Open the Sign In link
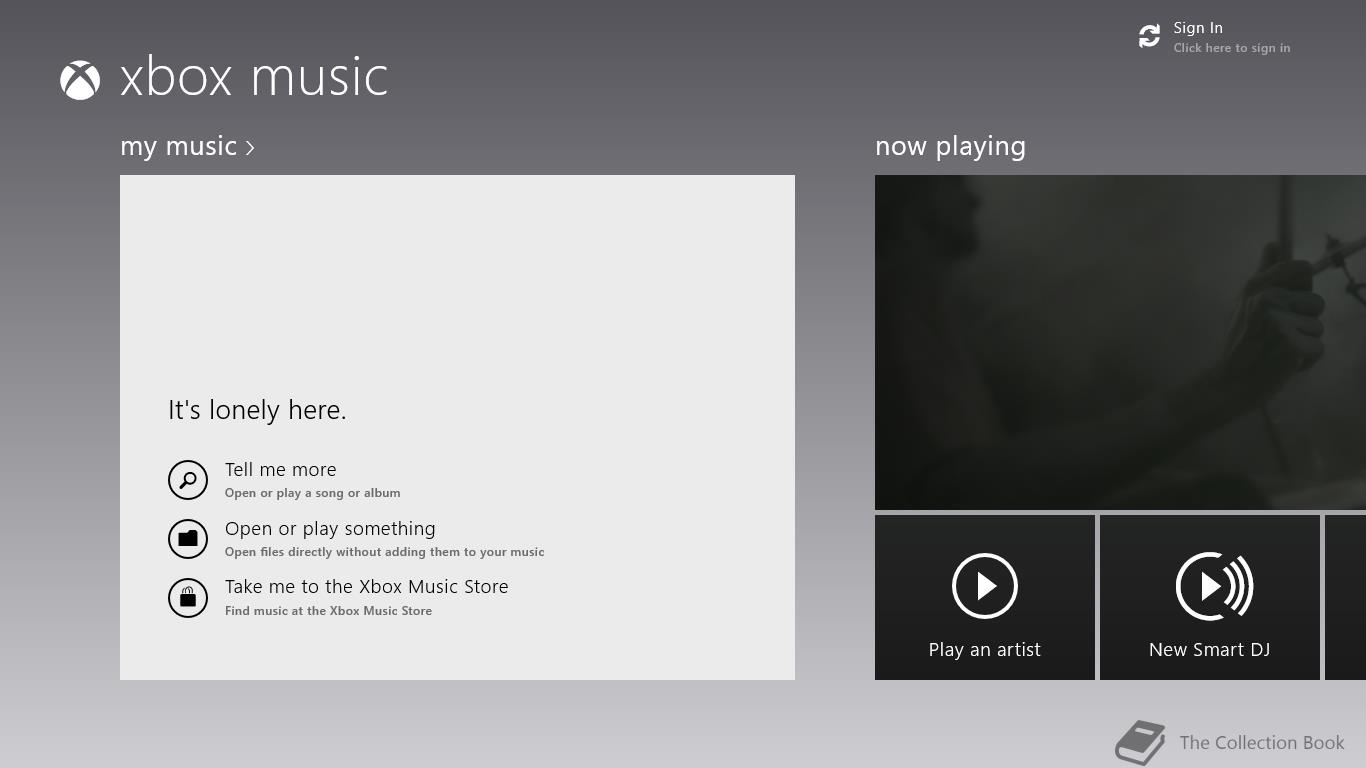Screen dimensions: 1366x768 (1198, 28)
